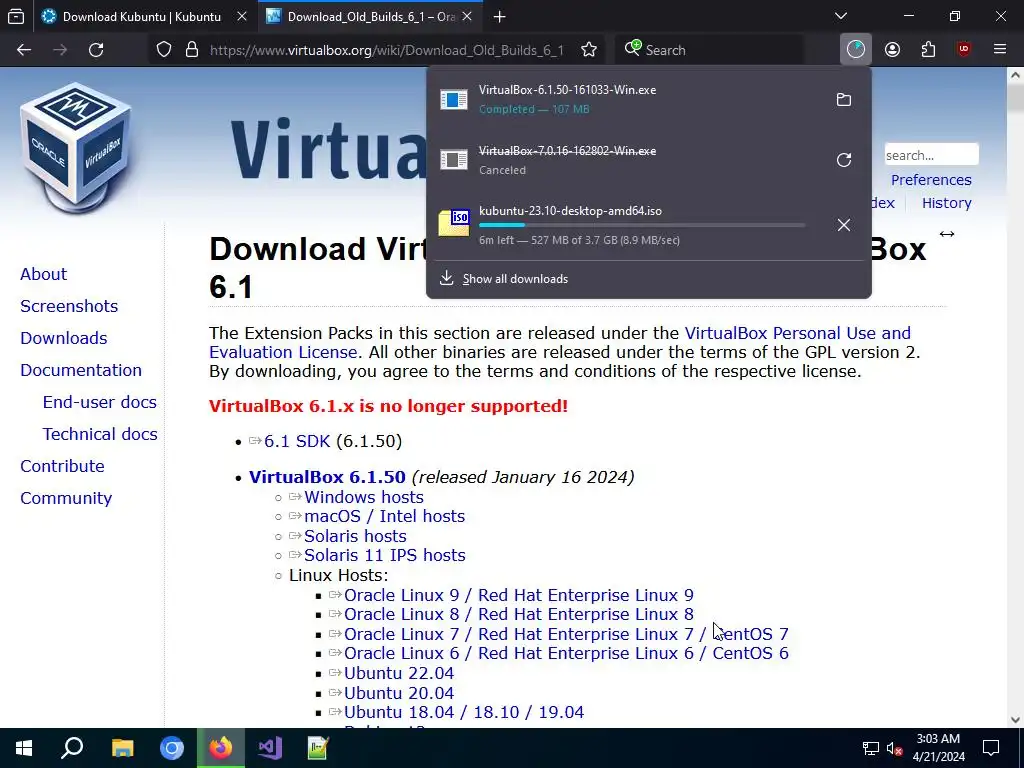Open Windows taskbar search
The height and width of the screenshot is (768, 1024).
coord(72,748)
